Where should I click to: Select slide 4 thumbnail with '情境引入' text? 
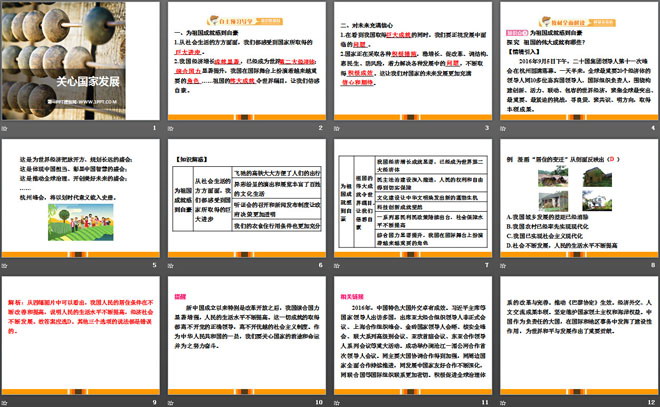pos(579,61)
